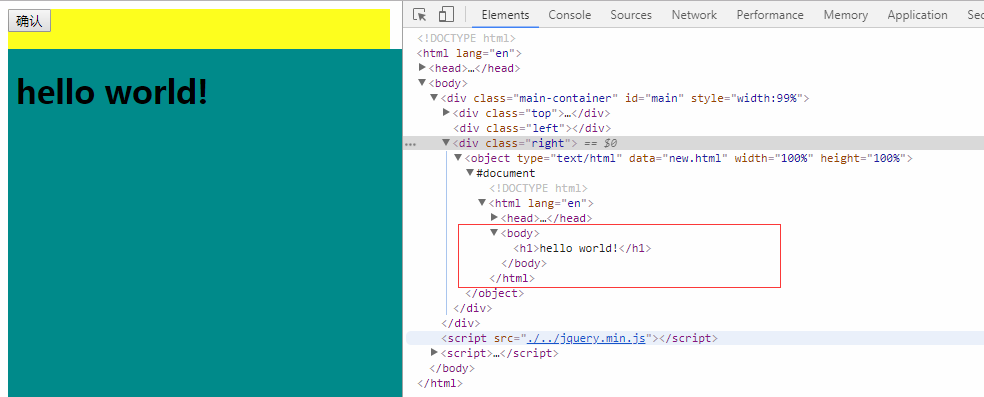Select the h1 hello world row
The width and height of the screenshot is (984, 397).
click(582, 248)
